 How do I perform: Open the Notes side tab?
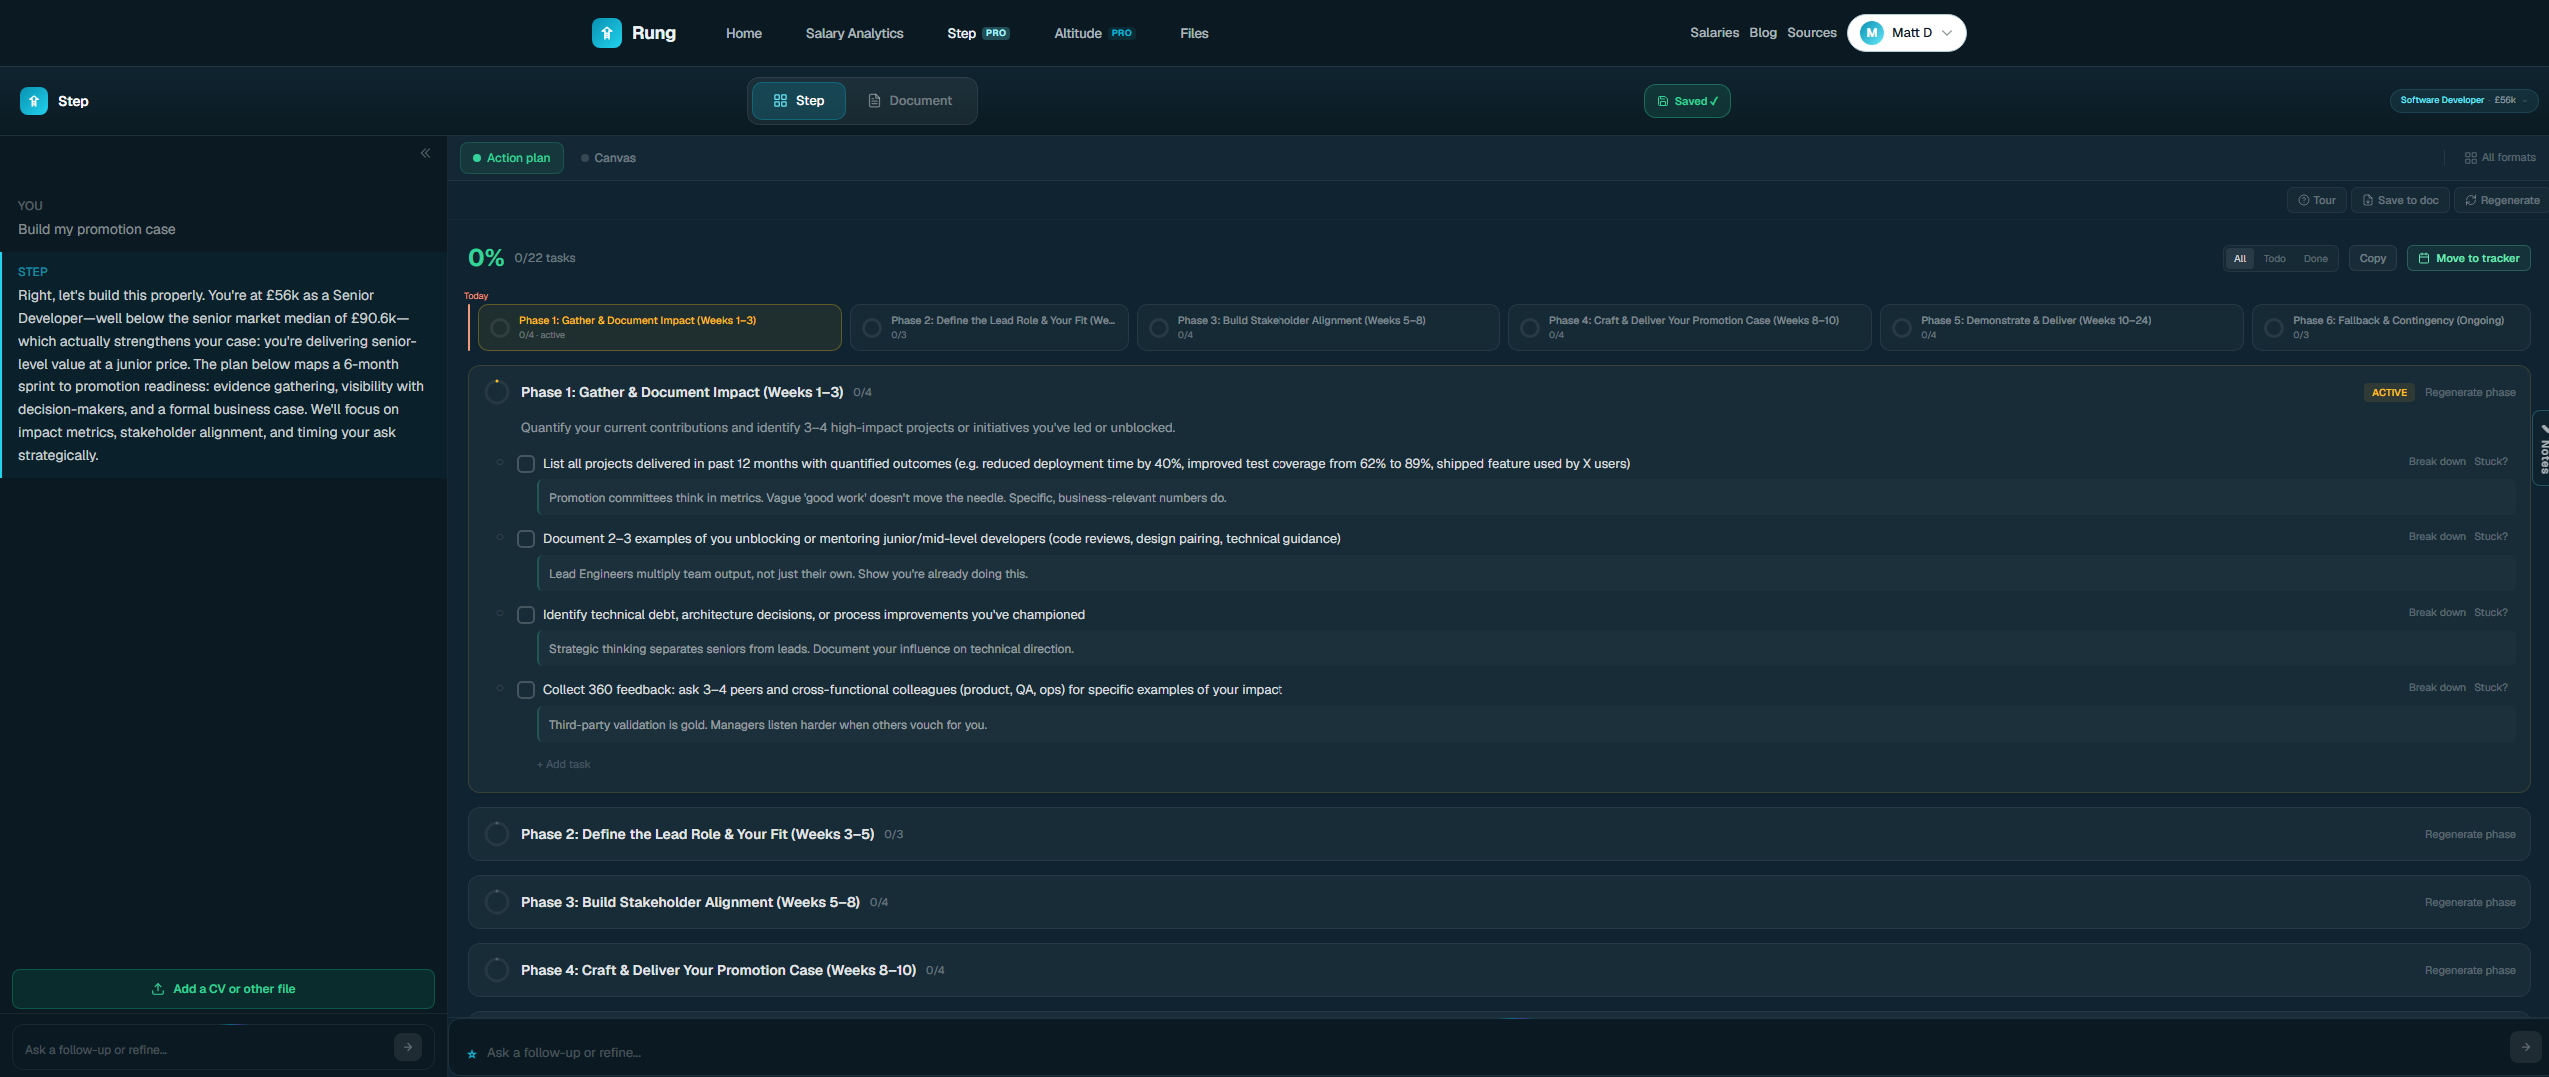coord(2542,448)
